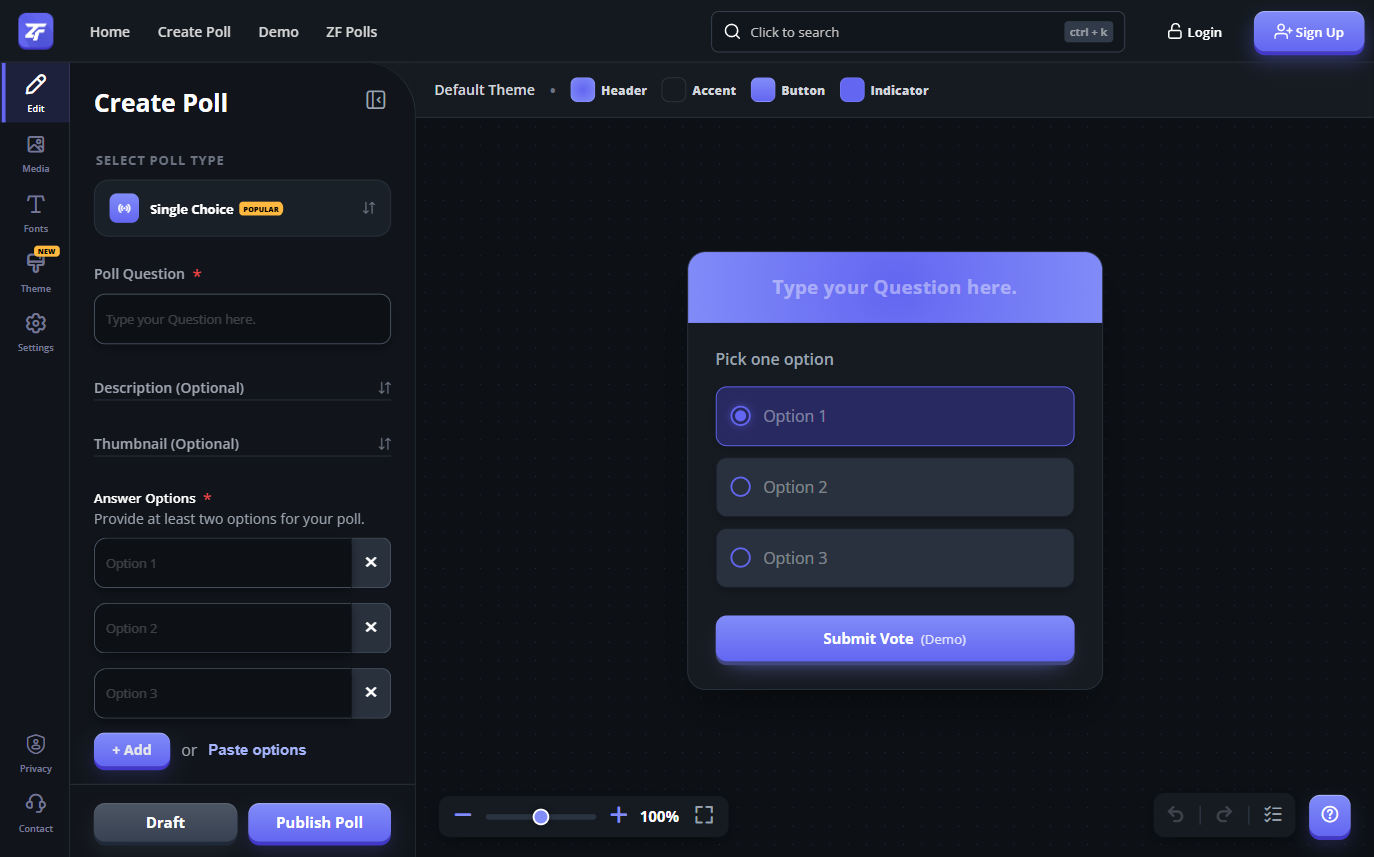
Task: Open the ZF Polls menu item
Action: click(x=351, y=31)
